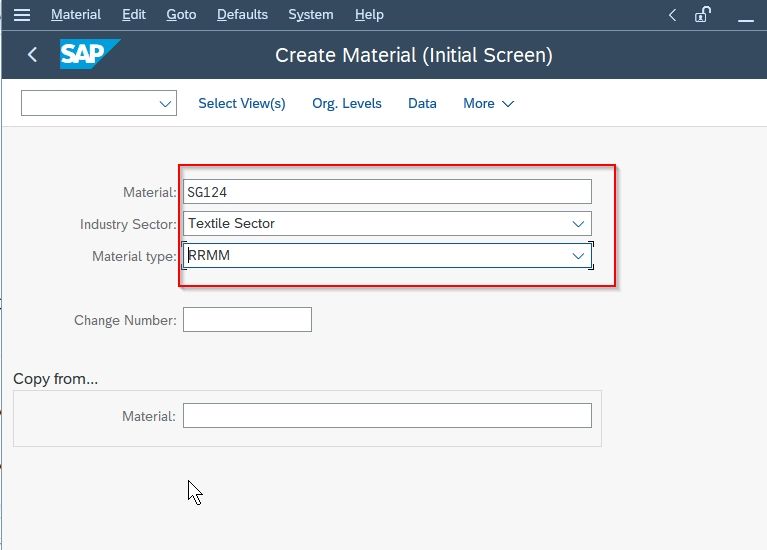
Task: Expand the Material type dropdown arrow
Action: click(x=578, y=256)
